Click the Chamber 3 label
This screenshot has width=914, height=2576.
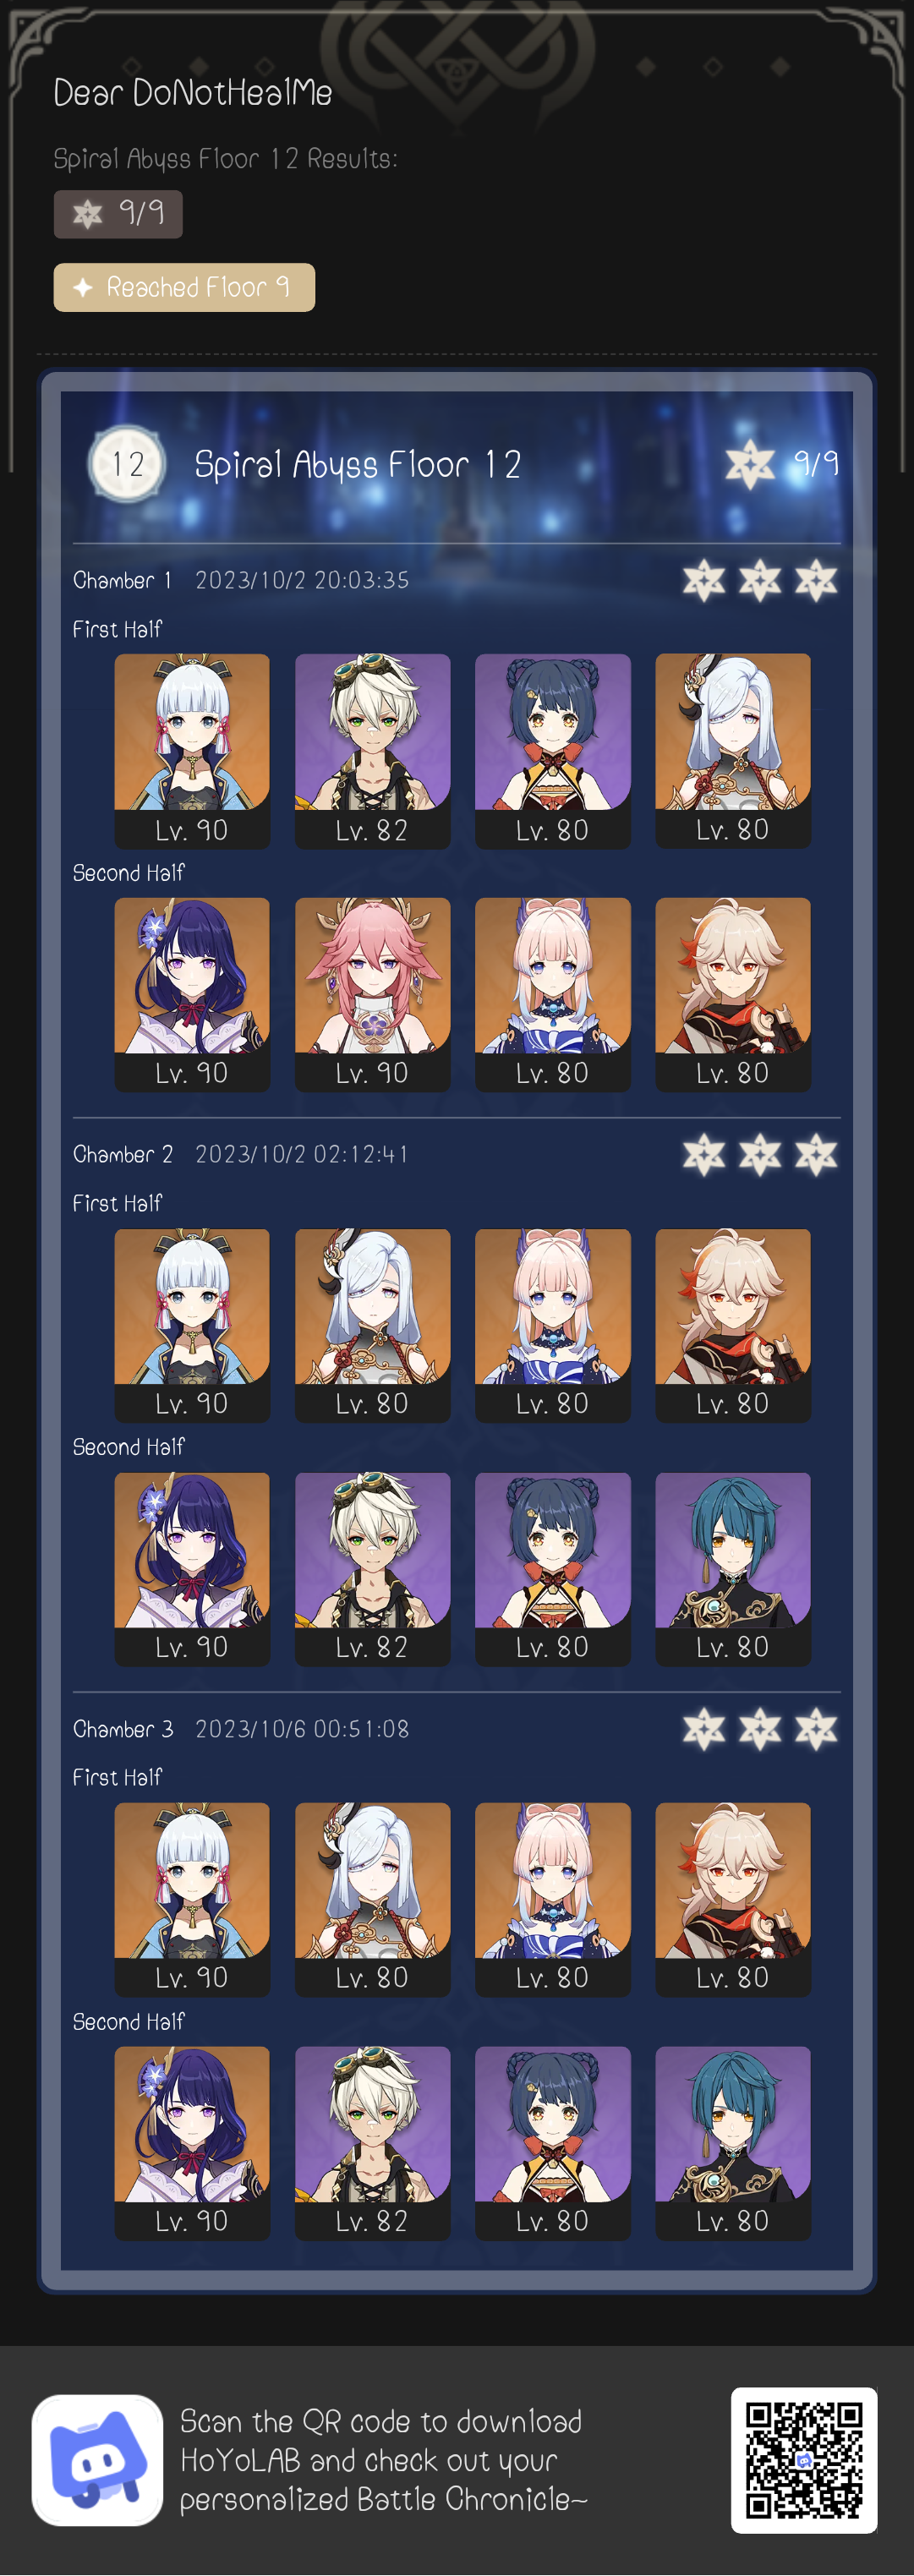pos(123,1729)
